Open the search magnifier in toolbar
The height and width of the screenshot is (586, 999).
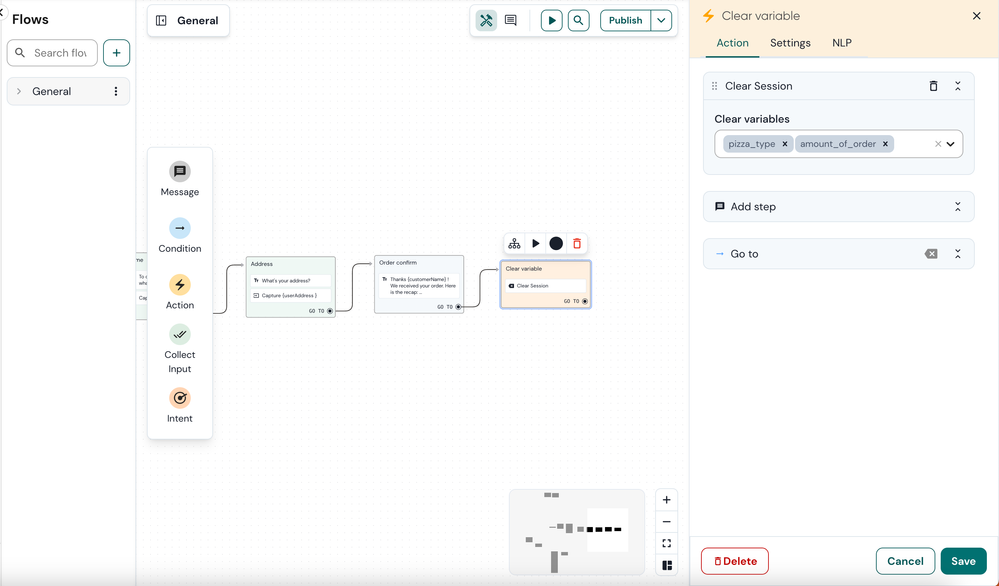pyautogui.click(x=579, y=20)
